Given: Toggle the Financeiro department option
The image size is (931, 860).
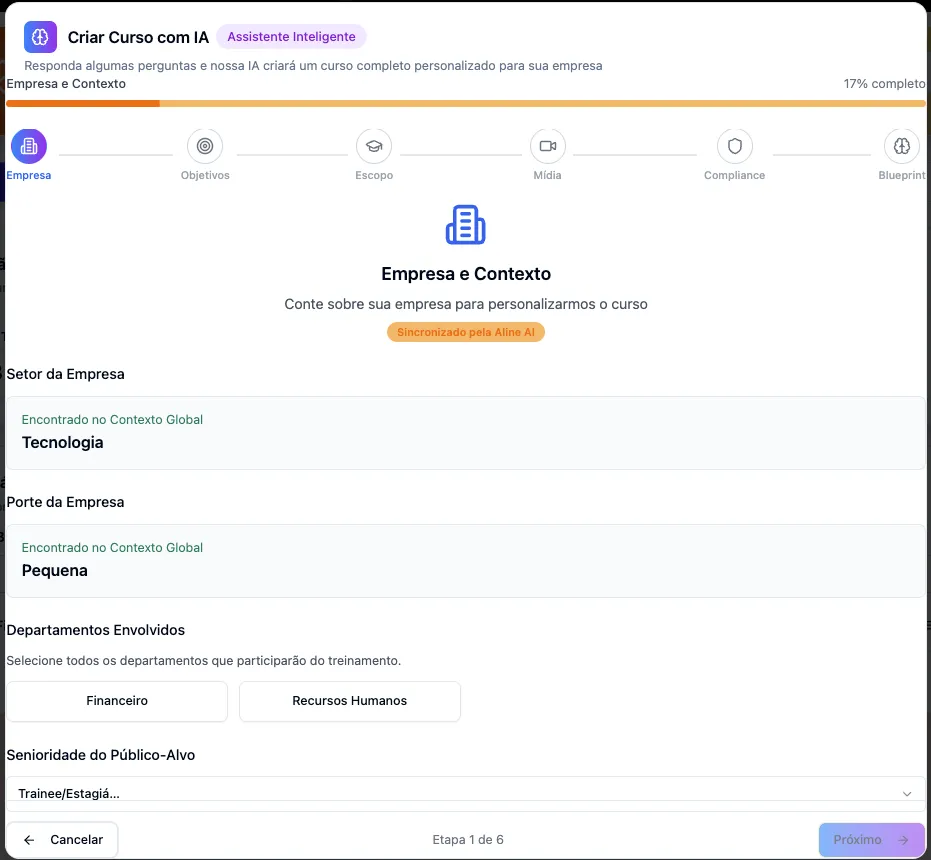Looking at the screenshot, I should tap(117, 701).
